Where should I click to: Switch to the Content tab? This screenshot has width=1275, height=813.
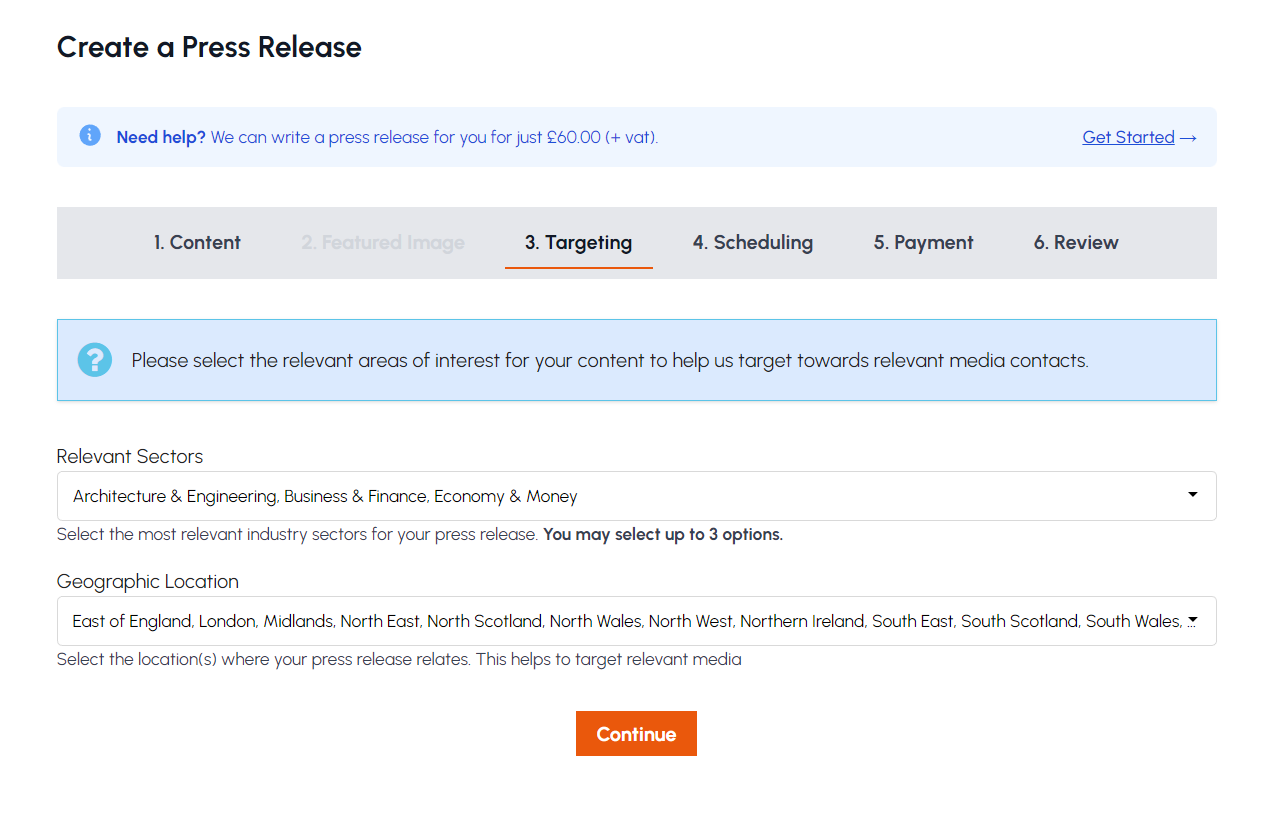click(x=196, y=242)
